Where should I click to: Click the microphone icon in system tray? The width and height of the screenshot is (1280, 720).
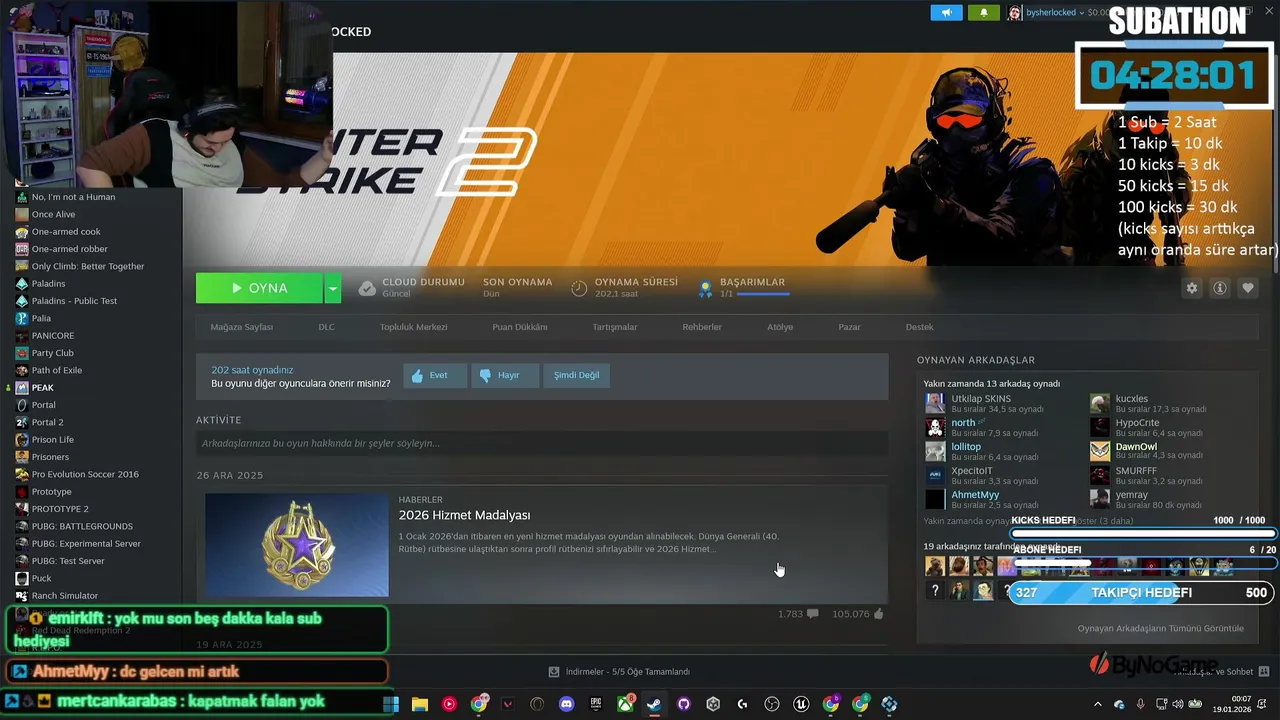1141,704
